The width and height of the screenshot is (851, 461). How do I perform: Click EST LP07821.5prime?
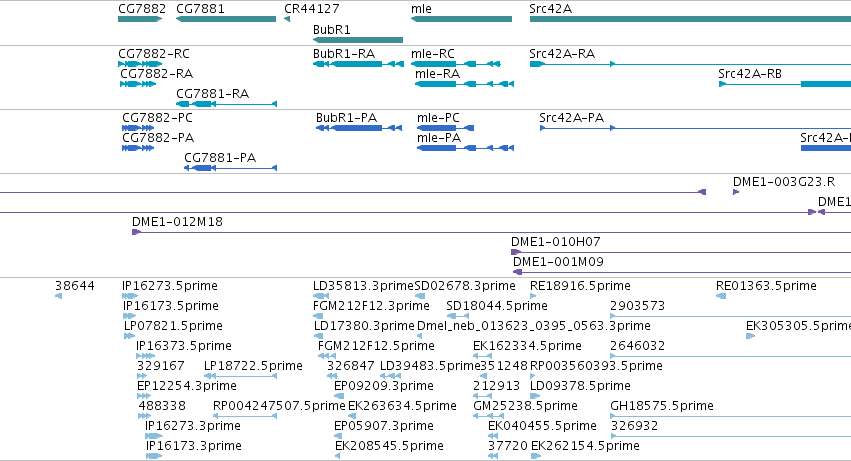point(173,326)
